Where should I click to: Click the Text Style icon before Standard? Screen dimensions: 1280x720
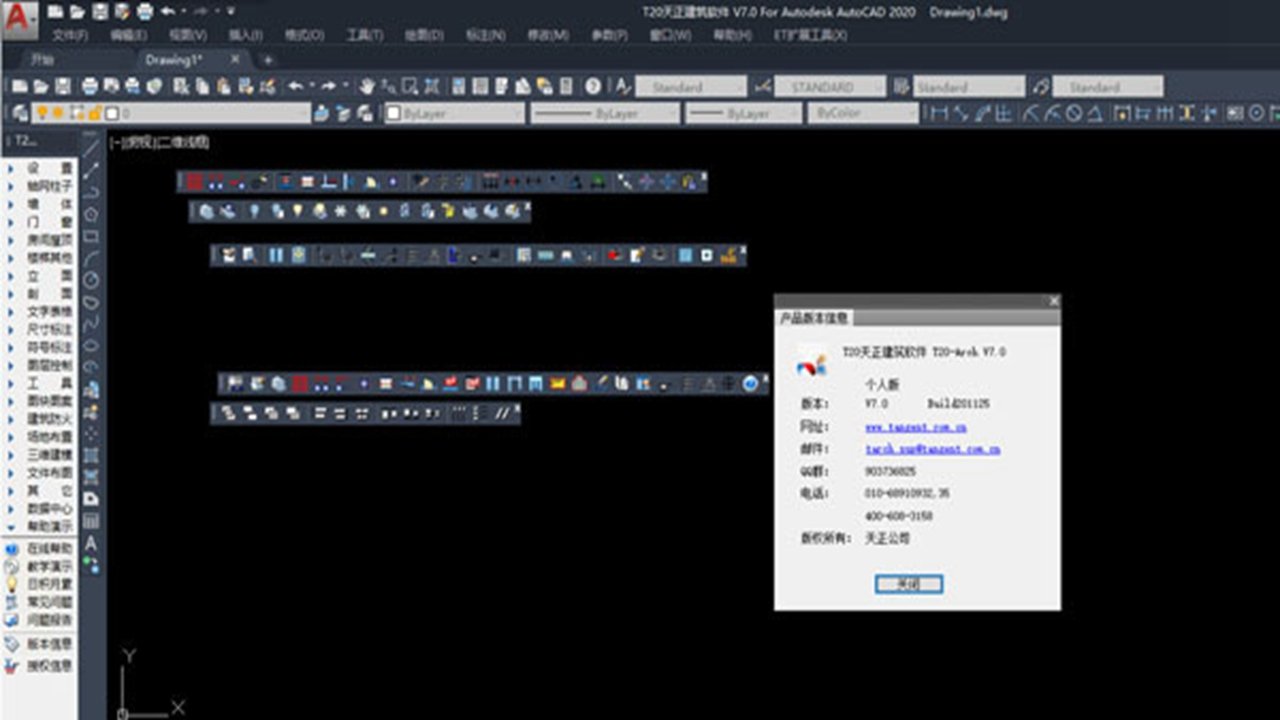pyautogui.click(x=623, y=86)
